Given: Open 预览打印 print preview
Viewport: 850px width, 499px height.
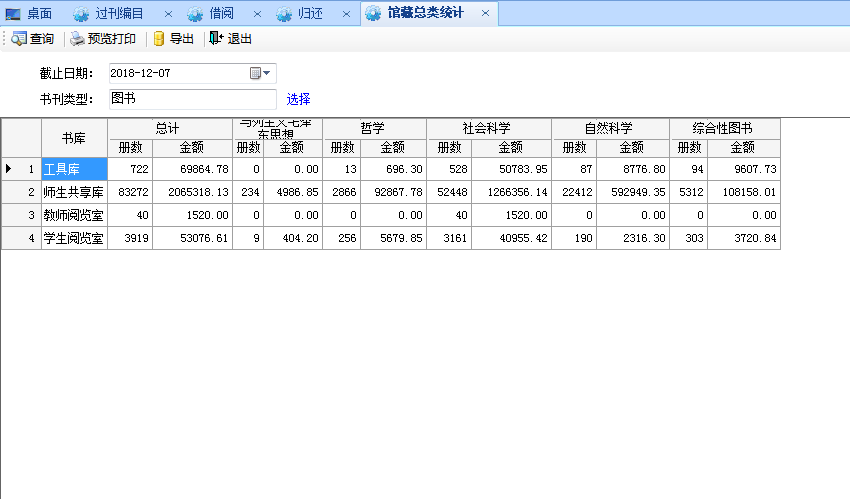Looking at the screenshot, I should [102, 39].
